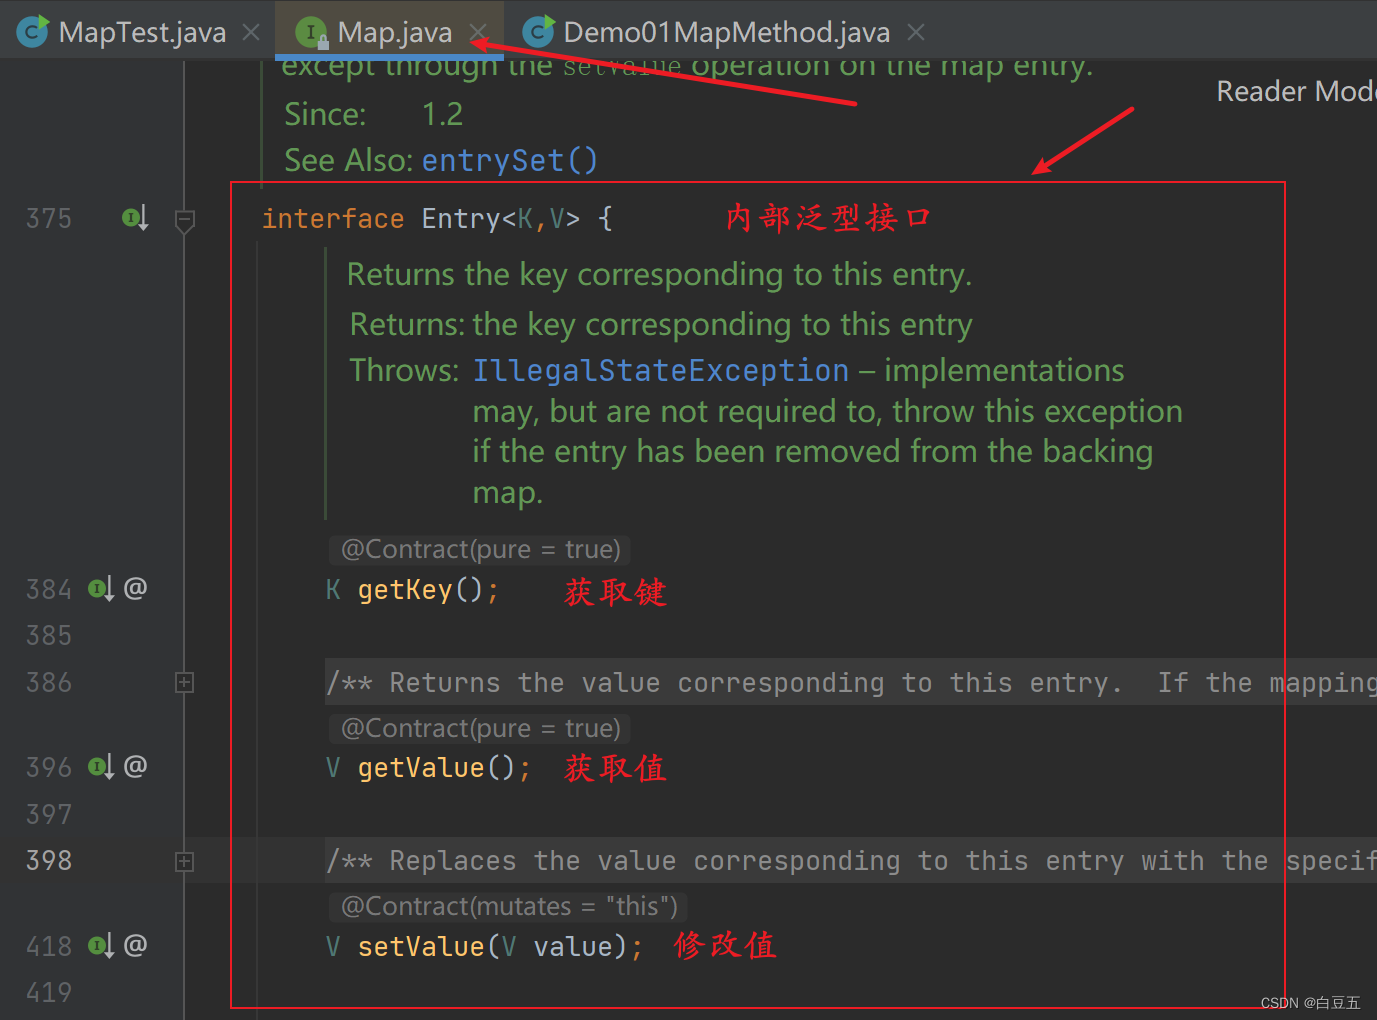Click the @ annotation gutter icon beside setValue
The height and width of the screenshot is (1020, 1377).
click(x=135, y=944)
